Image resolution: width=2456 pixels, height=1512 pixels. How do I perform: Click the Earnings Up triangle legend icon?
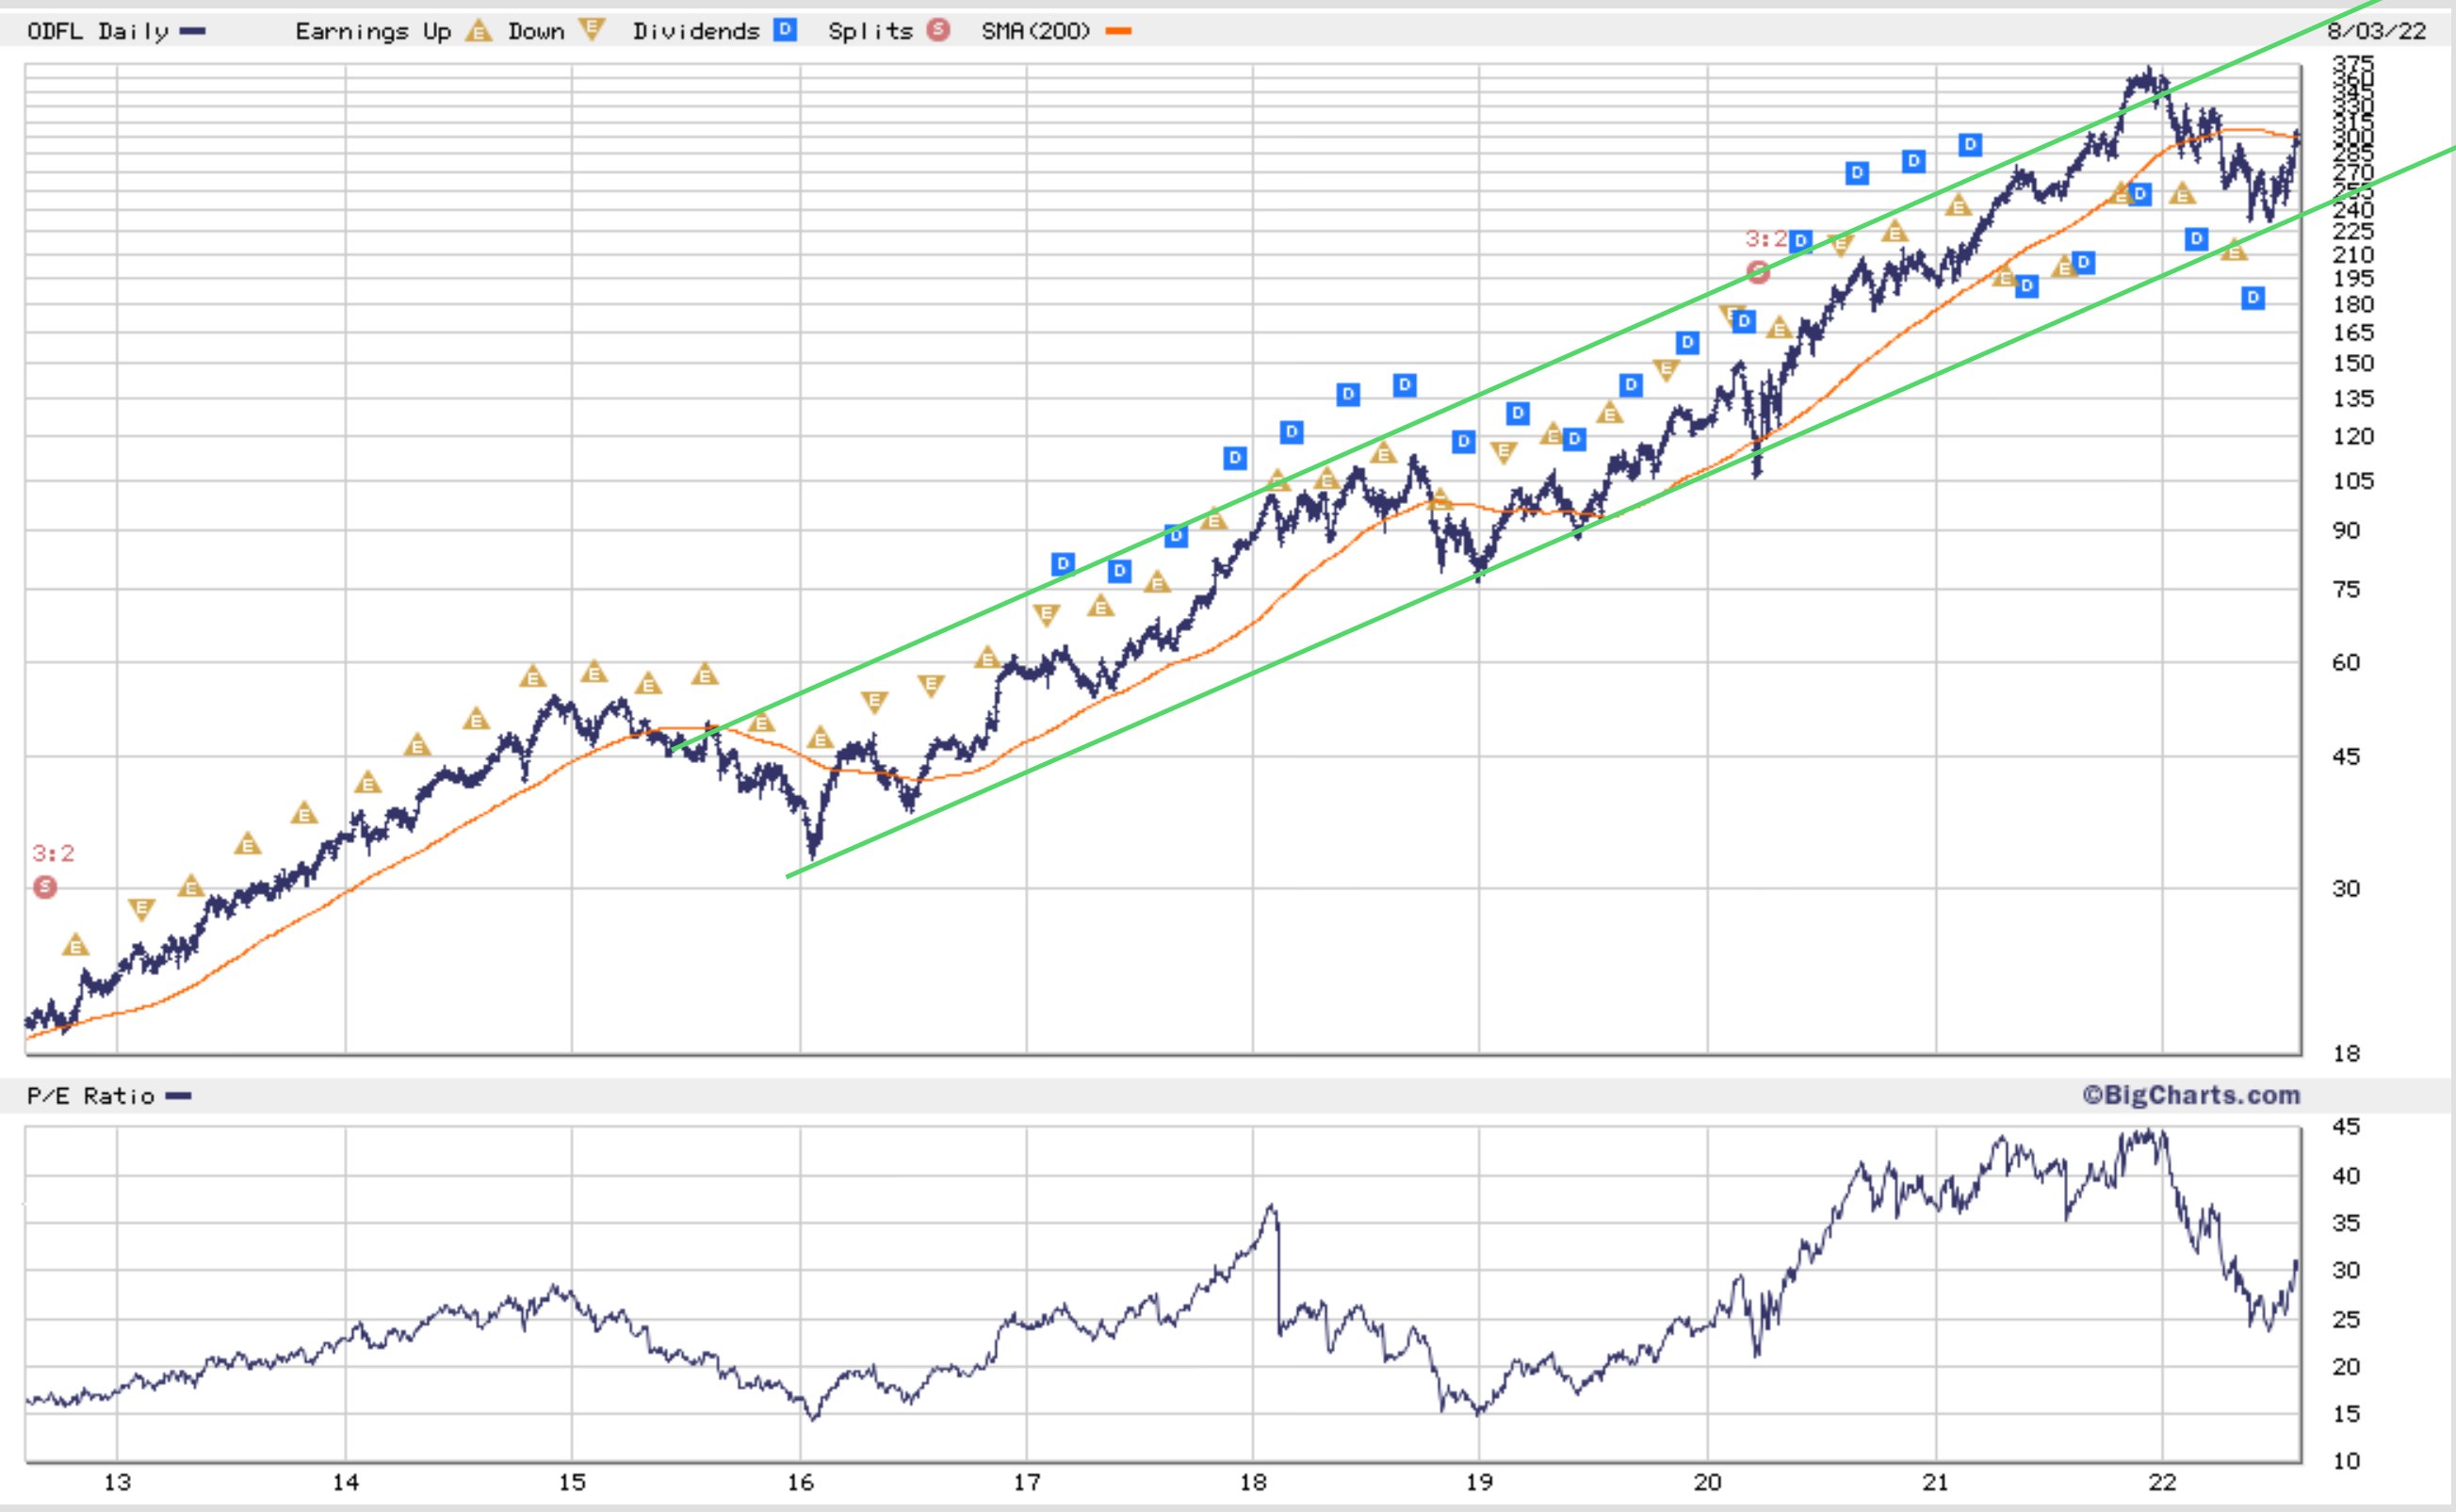click(x=478, y=31)
